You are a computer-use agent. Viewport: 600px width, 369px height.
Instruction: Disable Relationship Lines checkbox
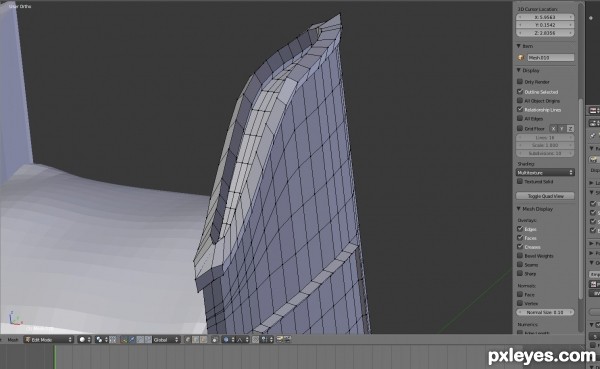[x=520, y=109]
